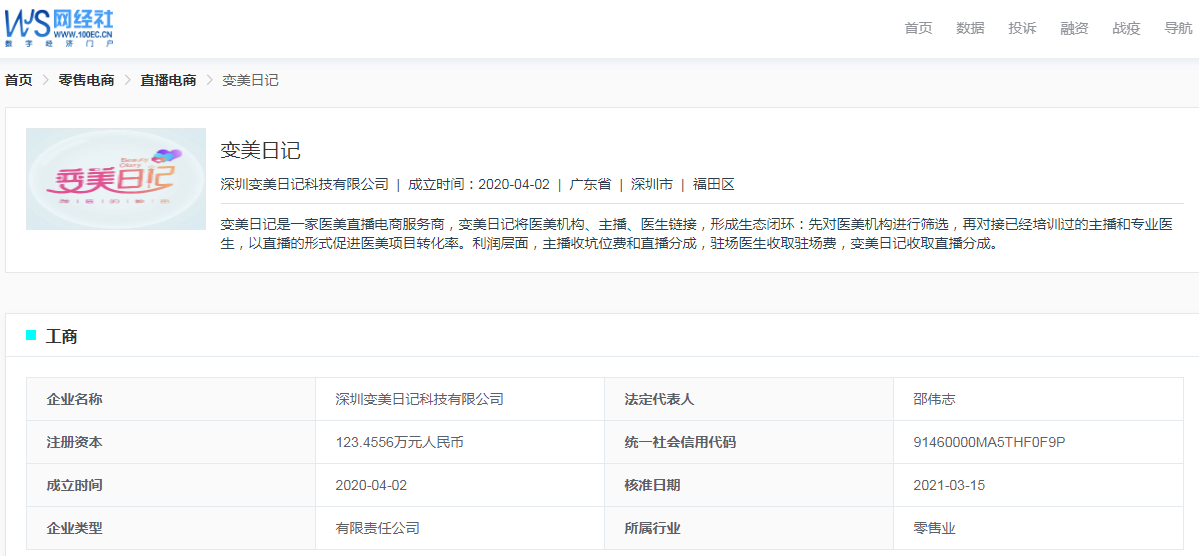Click the 2020-04-02 table value cell
1199x556 pixels.
pos(460,485)
